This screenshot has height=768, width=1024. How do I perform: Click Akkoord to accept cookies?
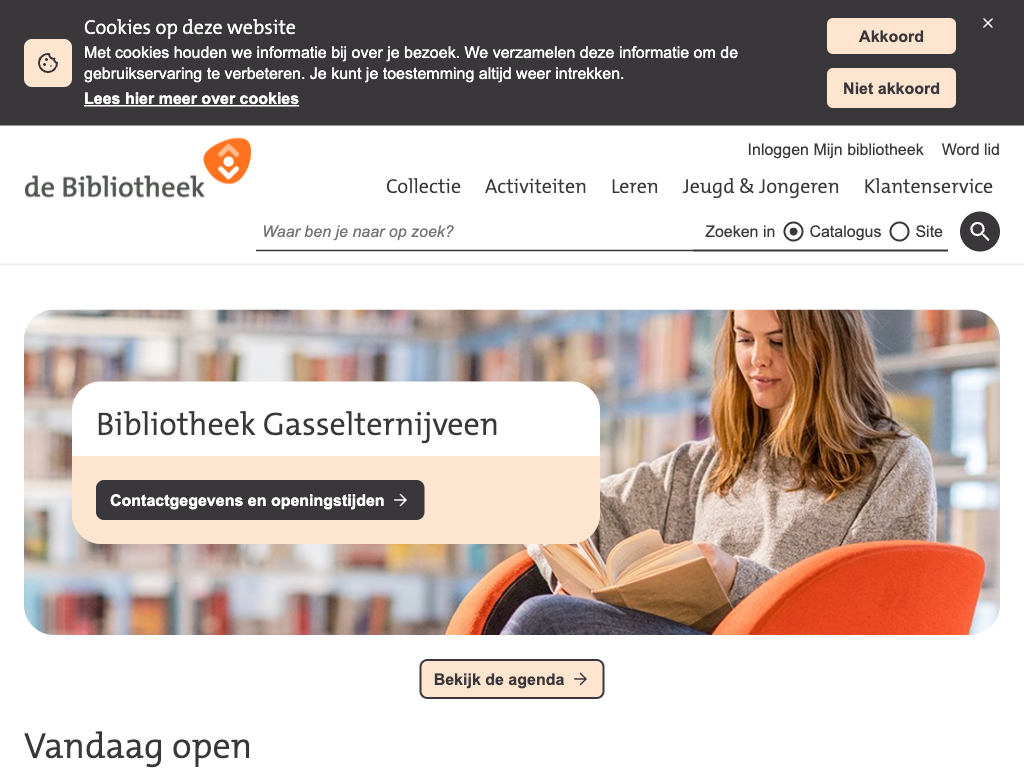point(891,36)
